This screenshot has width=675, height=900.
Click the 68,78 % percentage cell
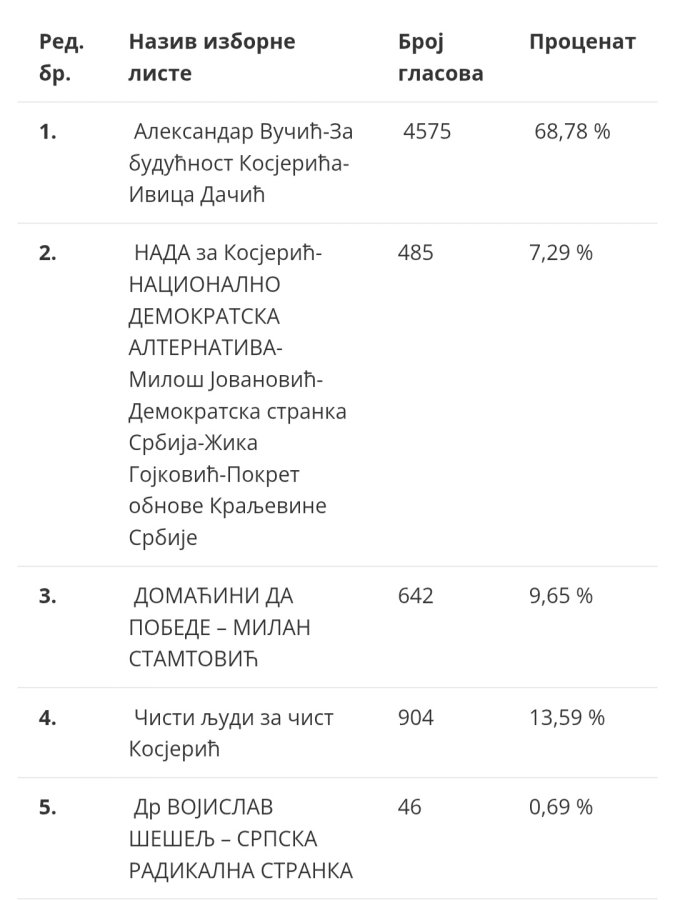572,131
